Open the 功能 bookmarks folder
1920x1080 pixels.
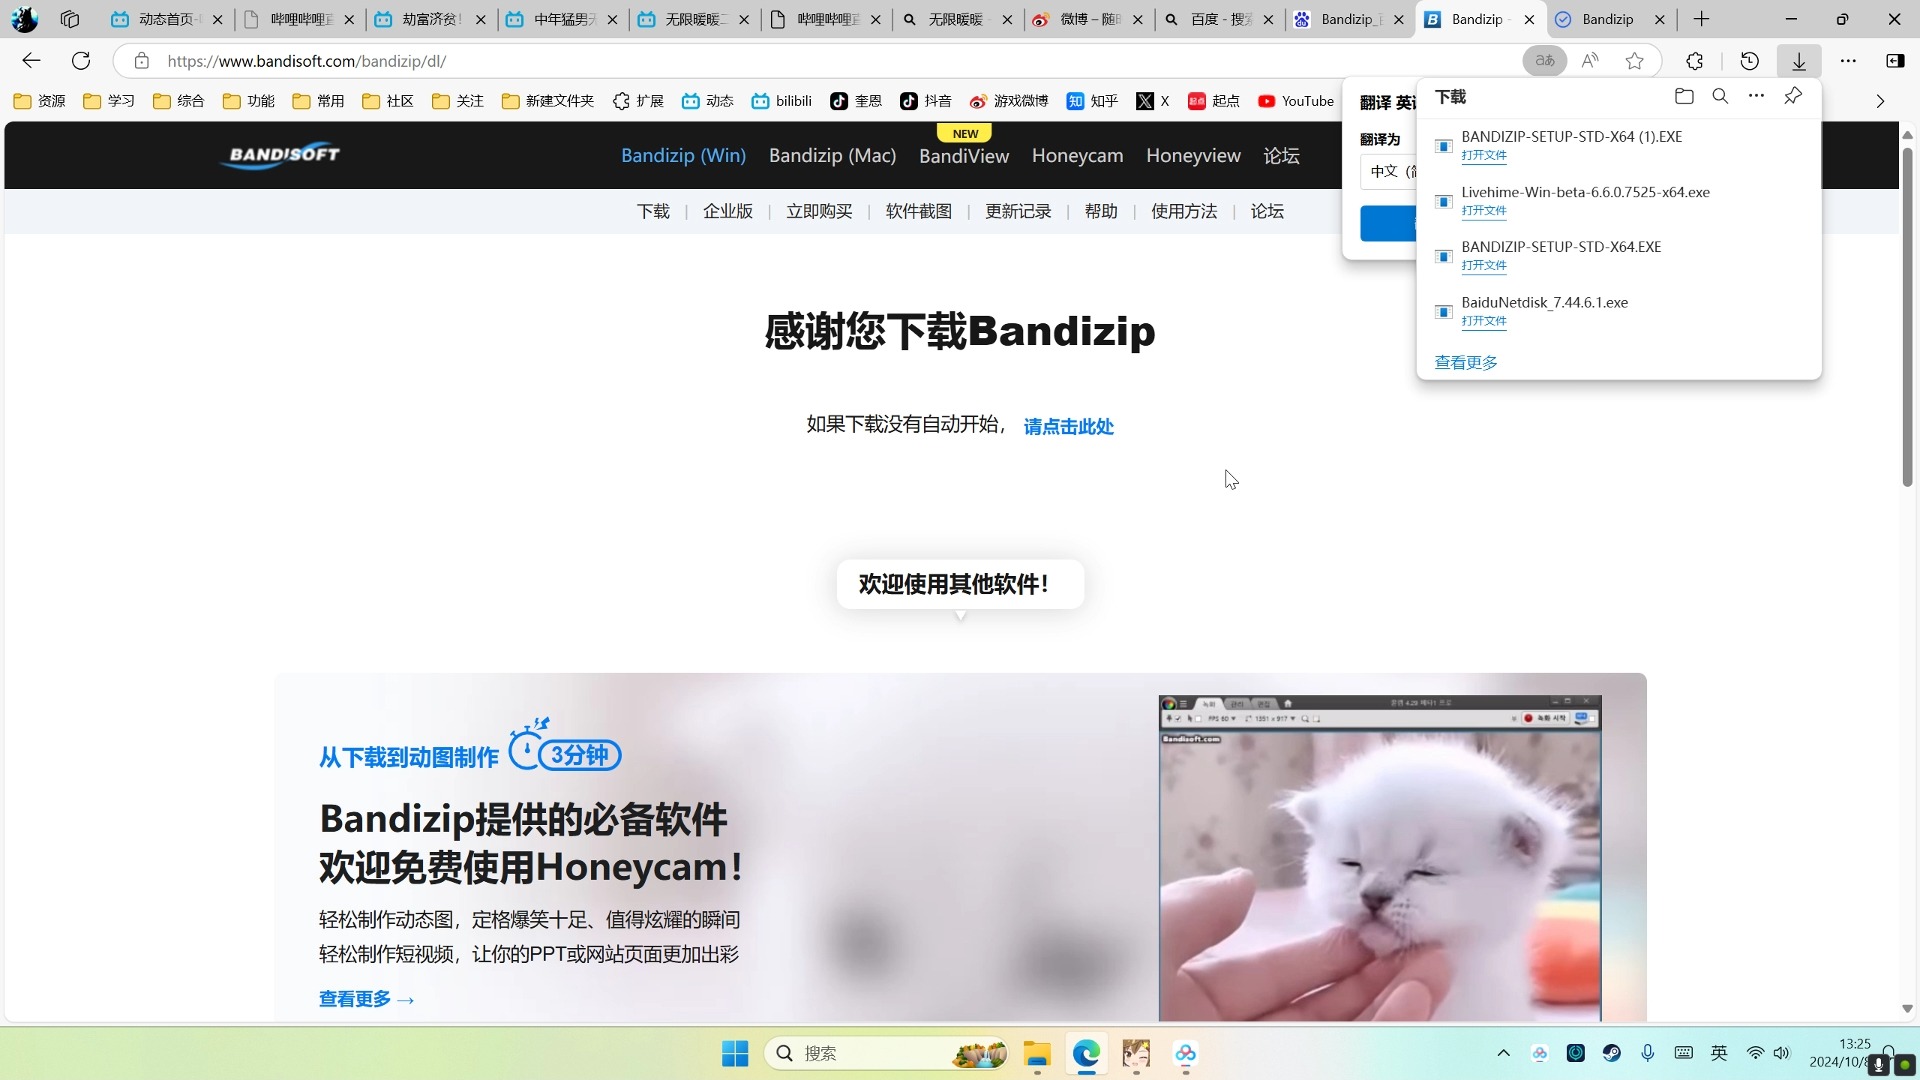(x=249, y=101)
